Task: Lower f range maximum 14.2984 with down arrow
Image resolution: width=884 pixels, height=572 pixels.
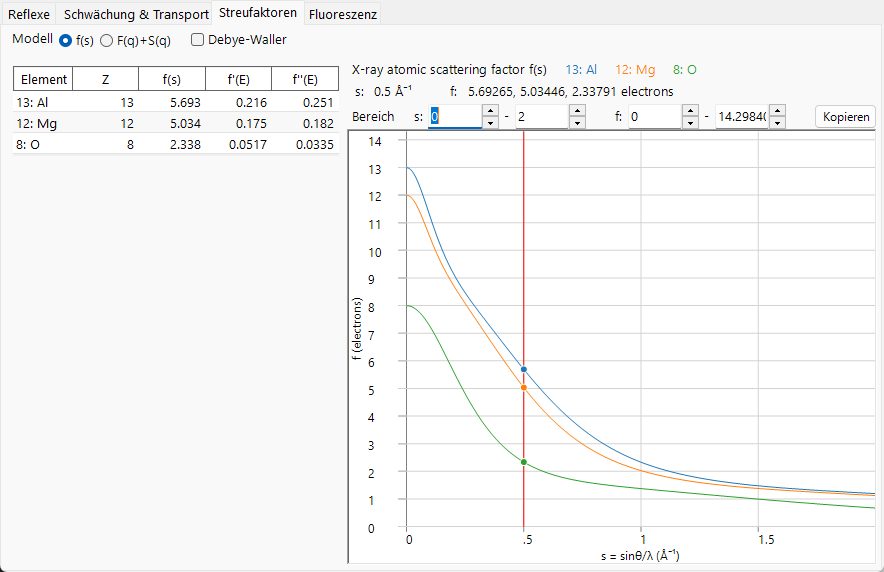Action: pyautogui.click(x=777, y=123)
